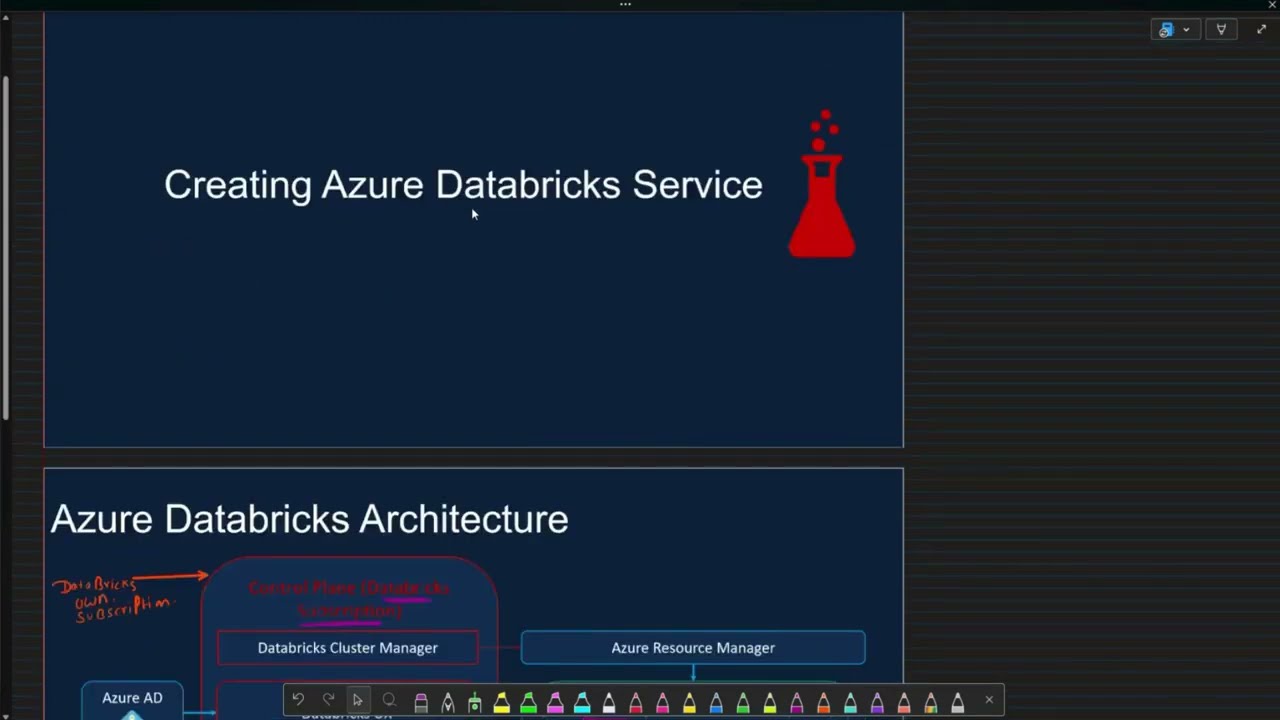Select the cyan highlighter
This screenshot has width=1280, height=720.
point(582,703)
